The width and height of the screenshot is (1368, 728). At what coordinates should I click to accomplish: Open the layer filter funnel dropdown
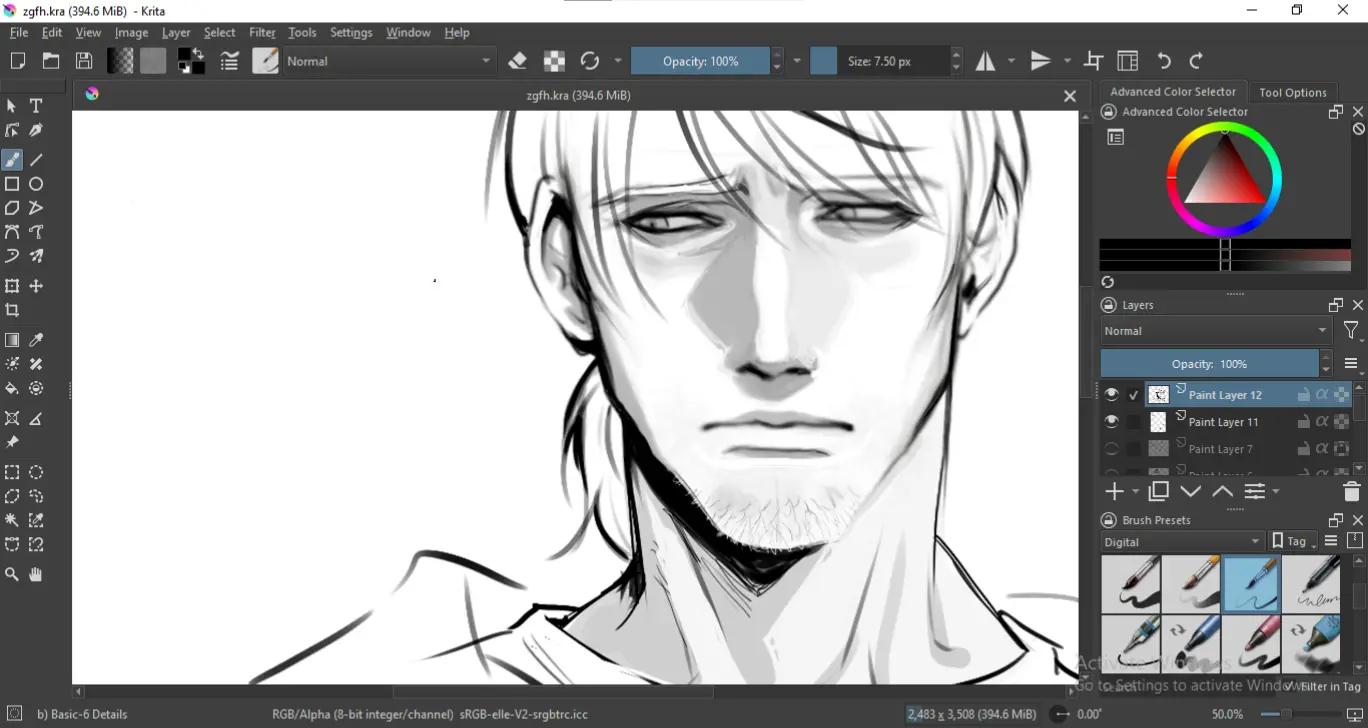(1352, 331)
